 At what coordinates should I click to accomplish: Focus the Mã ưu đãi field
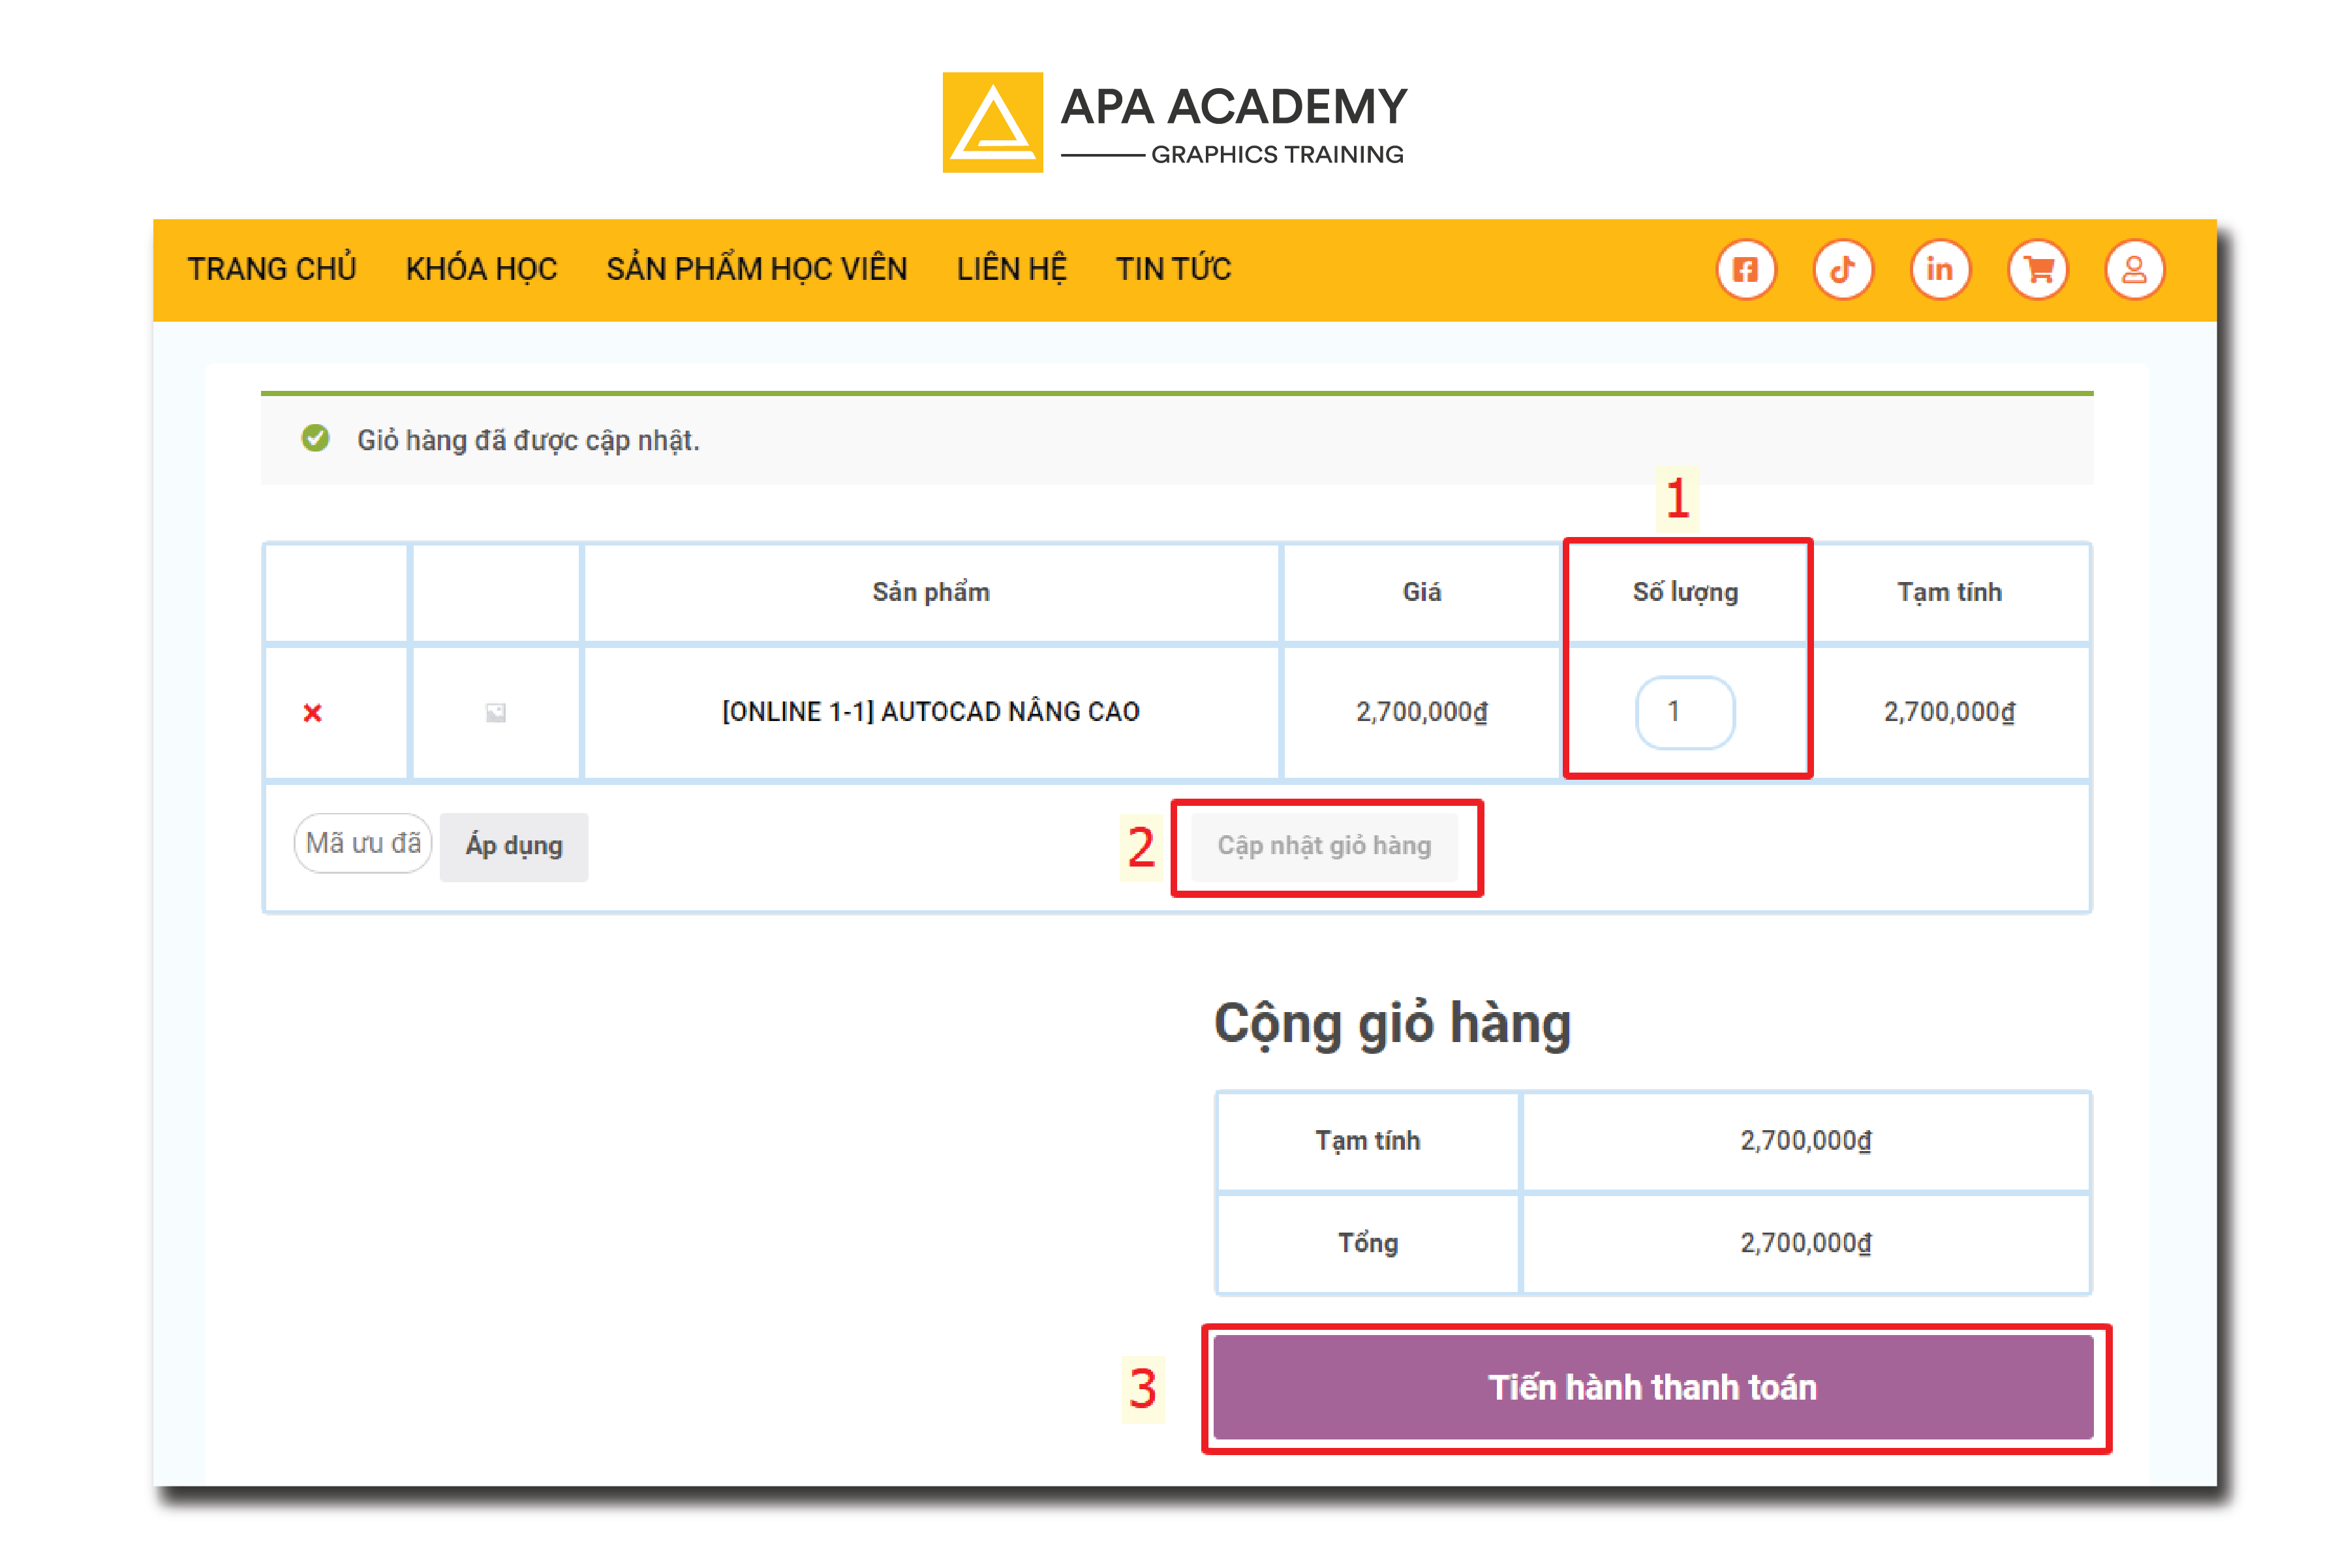point(363,844)
